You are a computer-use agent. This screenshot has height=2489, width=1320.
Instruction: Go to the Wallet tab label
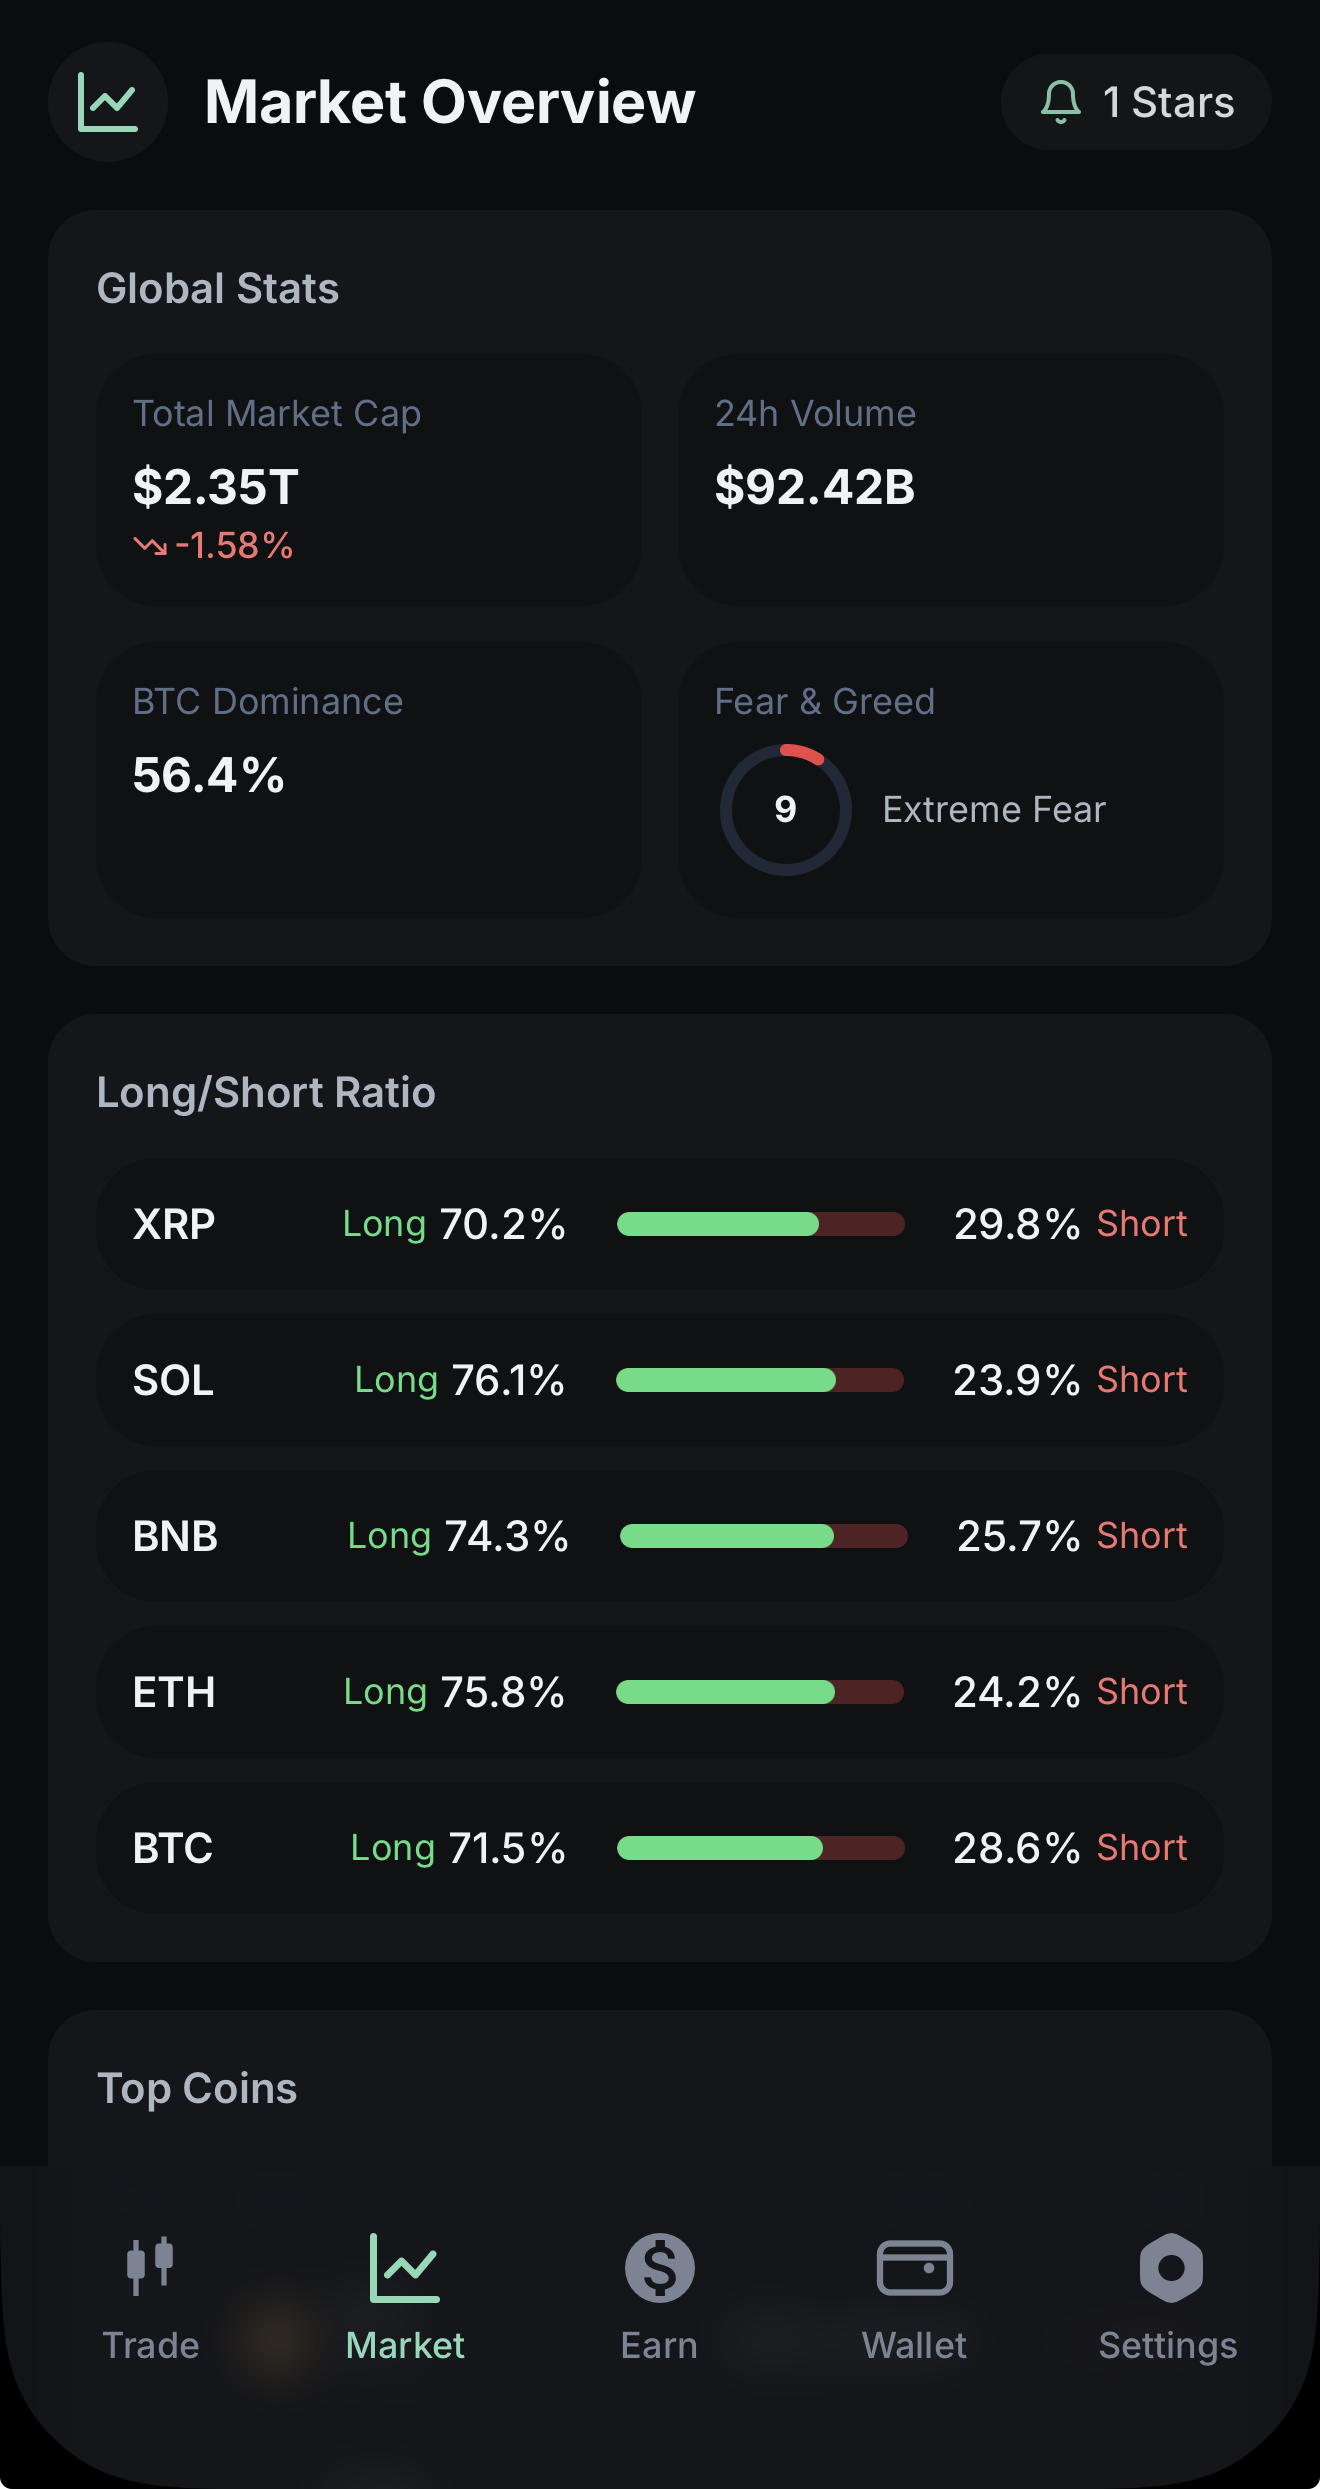tap(914, 2345)
